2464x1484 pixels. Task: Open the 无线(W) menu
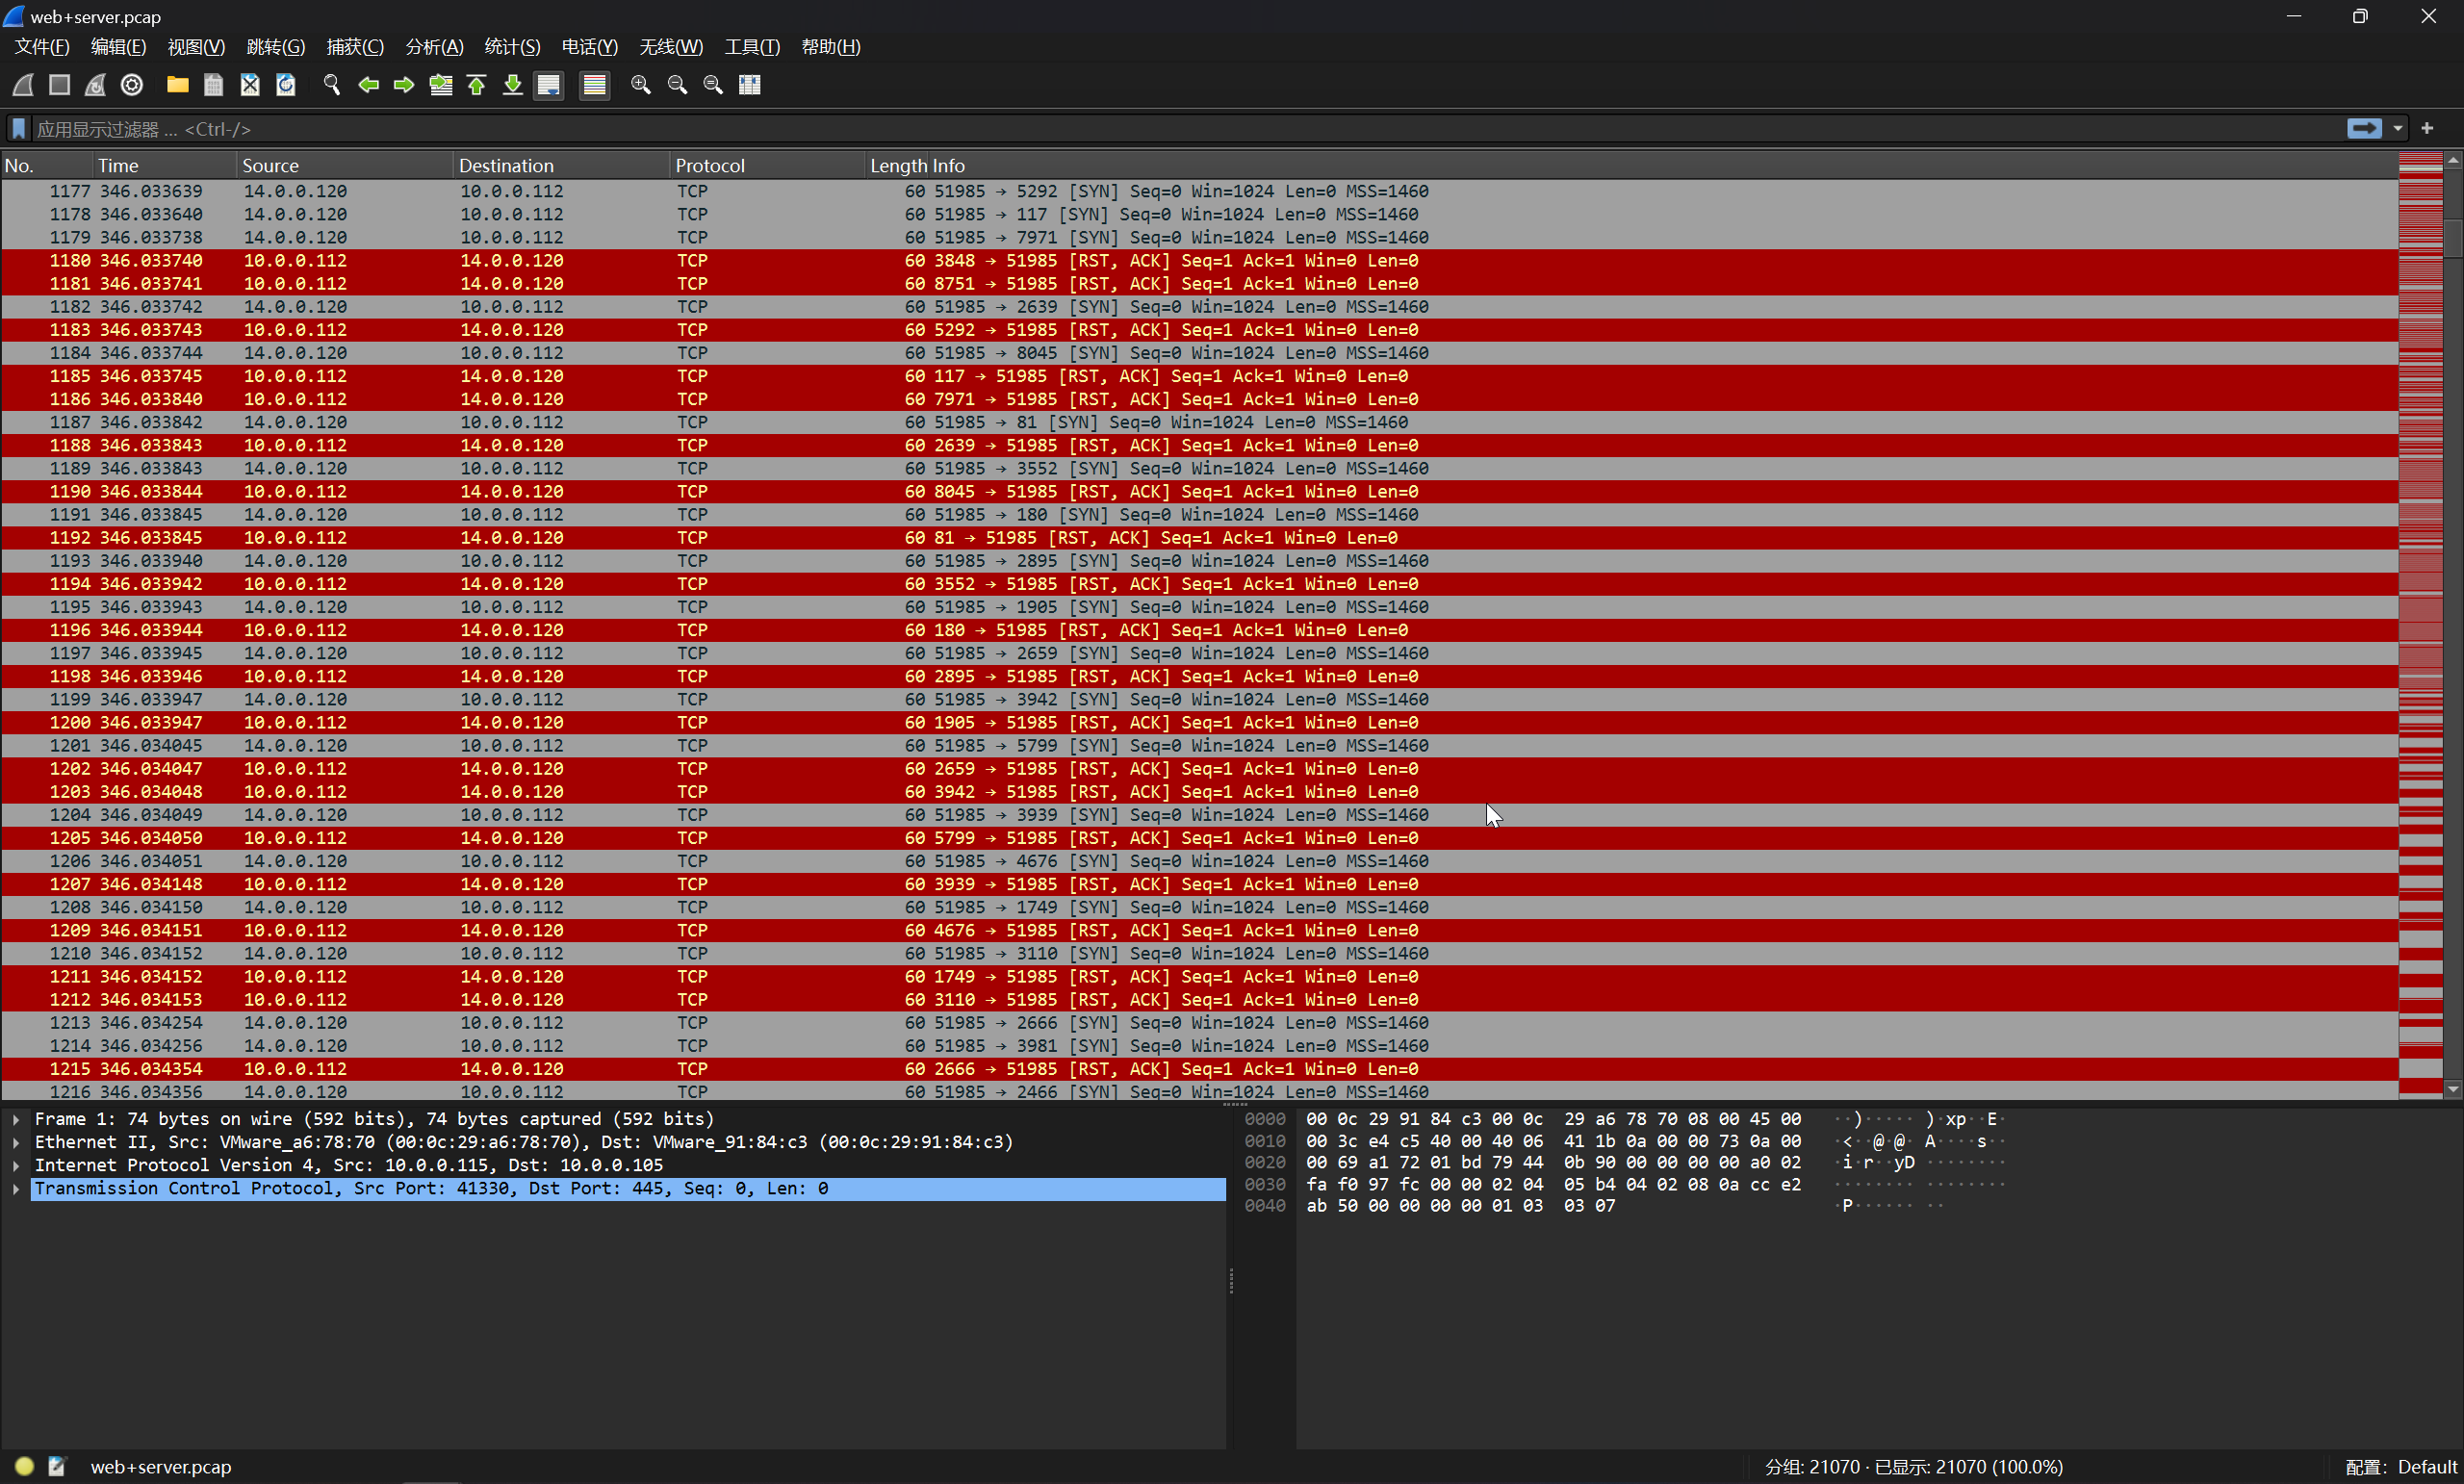(x=671, y=47)
